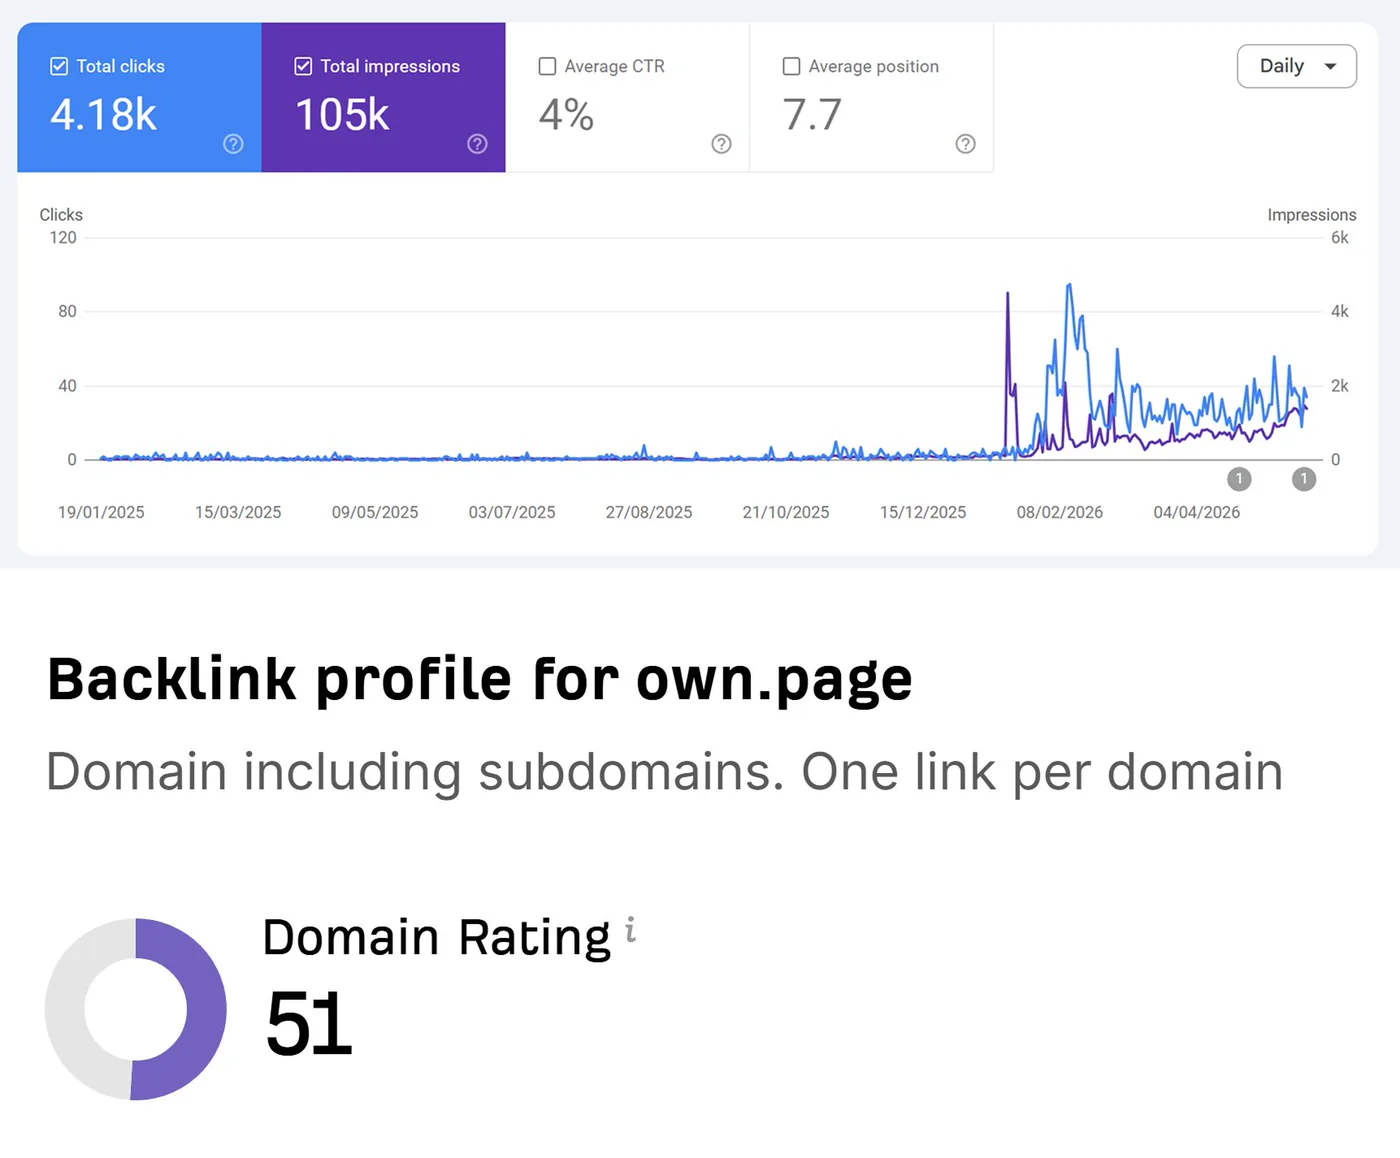Click the 105k total impressions value
1400x1158 pixels.
(342, 115)
